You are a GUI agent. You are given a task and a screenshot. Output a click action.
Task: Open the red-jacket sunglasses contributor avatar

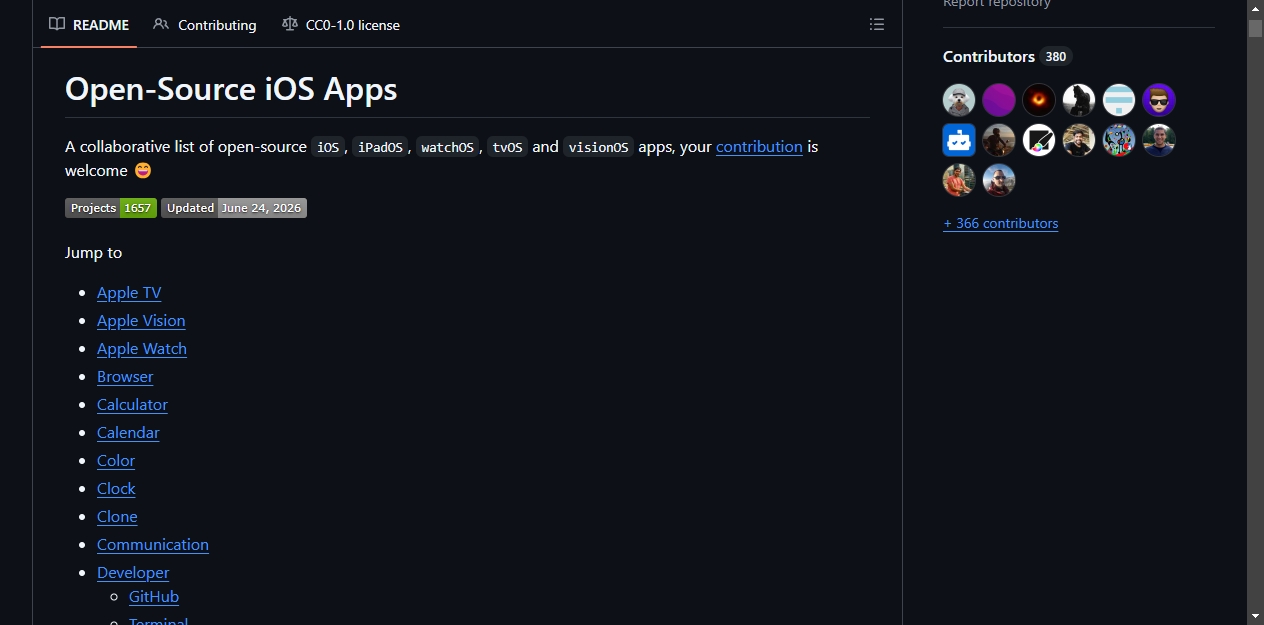[x=999, y=180]
